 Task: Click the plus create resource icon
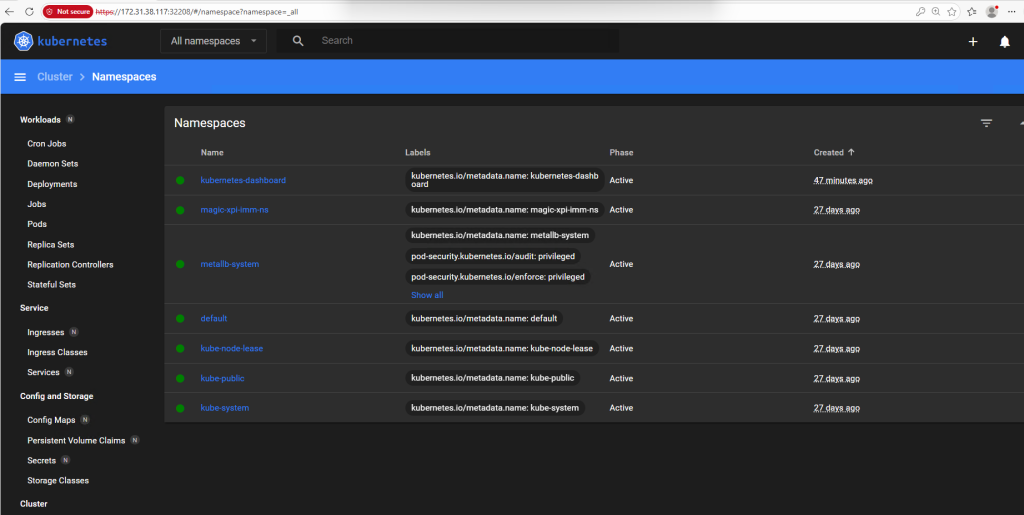(973, 42)
